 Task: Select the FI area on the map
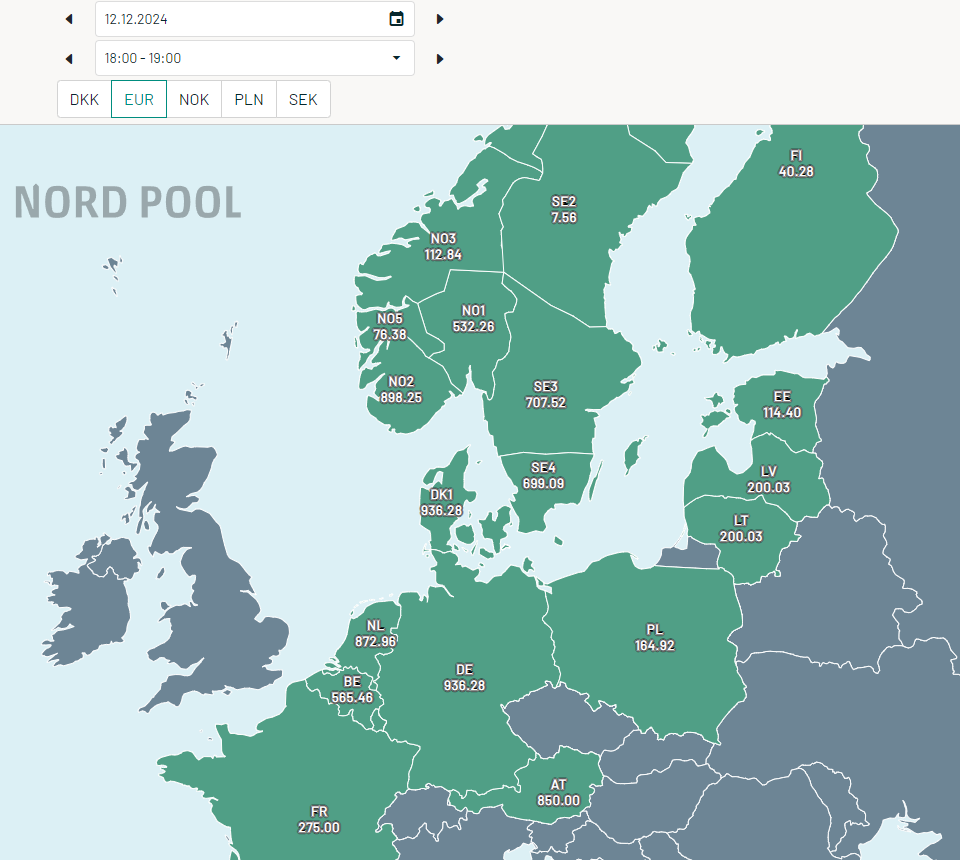tap(796, 164)
